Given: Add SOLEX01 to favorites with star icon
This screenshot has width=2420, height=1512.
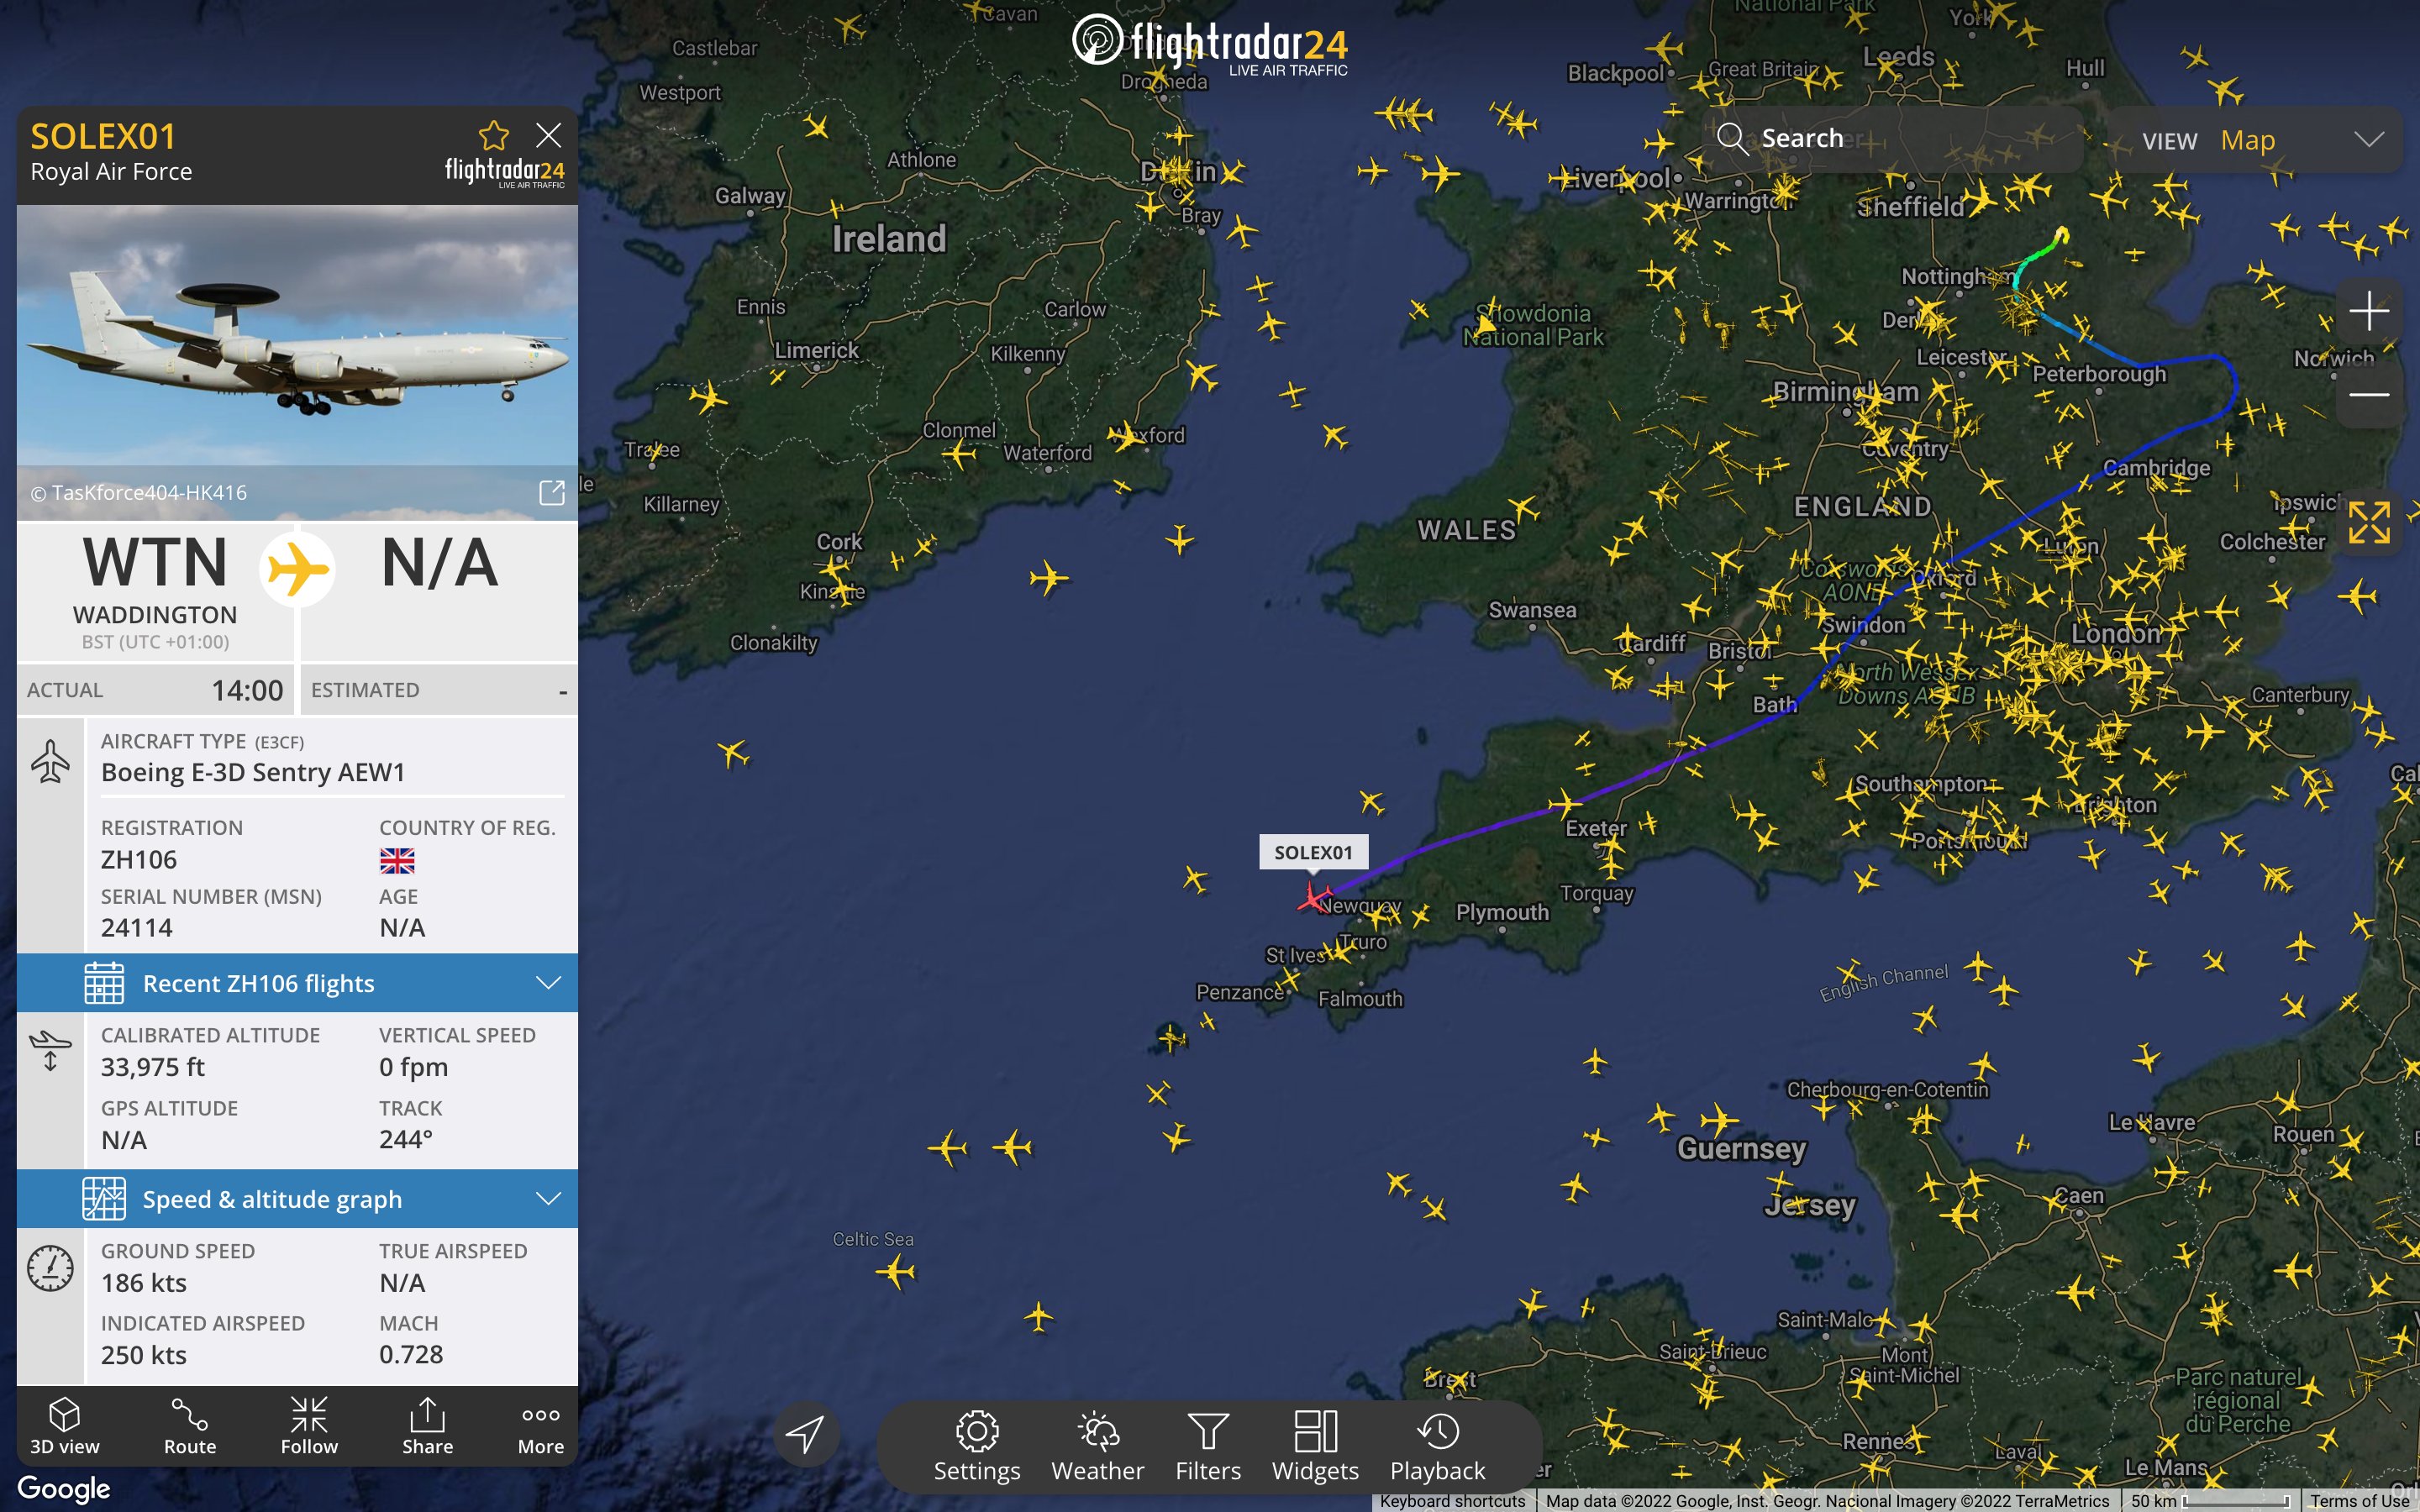Looking at the screenshot, I should point(494,135).
